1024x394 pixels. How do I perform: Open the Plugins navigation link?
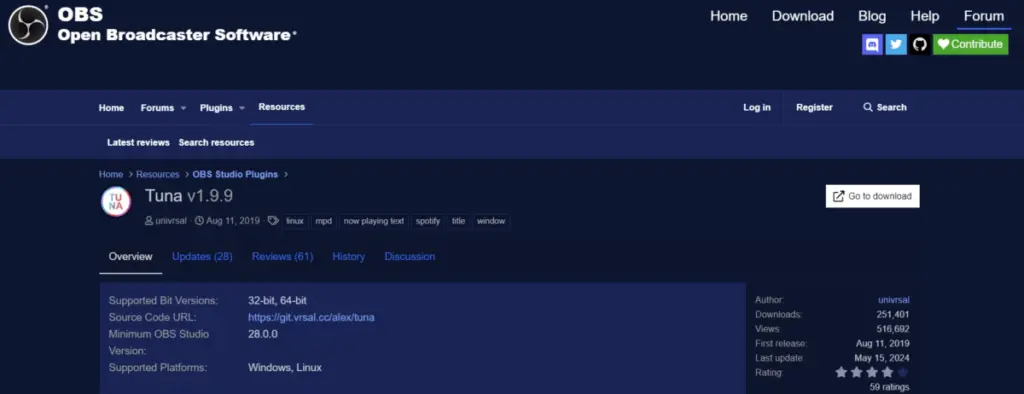pos(216,108)
